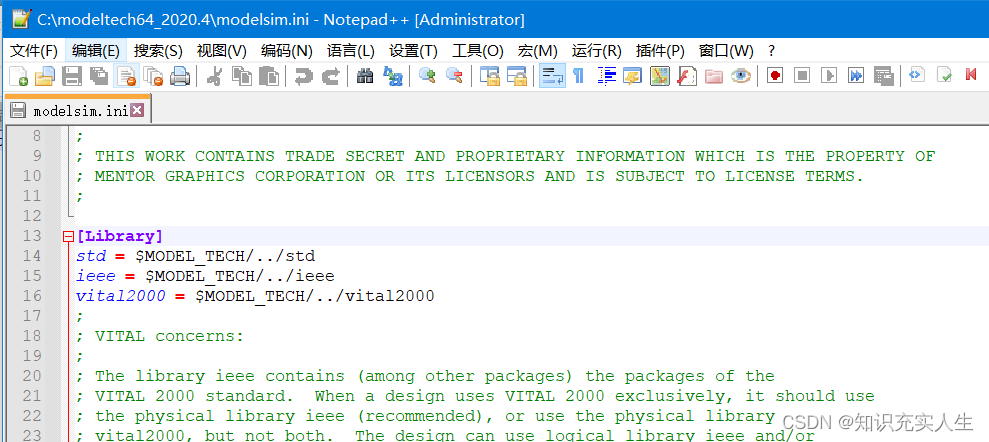Click the line "vital2000 = $MODEL_TECH/../vital2000"
989x442 pixels.
coord(255,296)
